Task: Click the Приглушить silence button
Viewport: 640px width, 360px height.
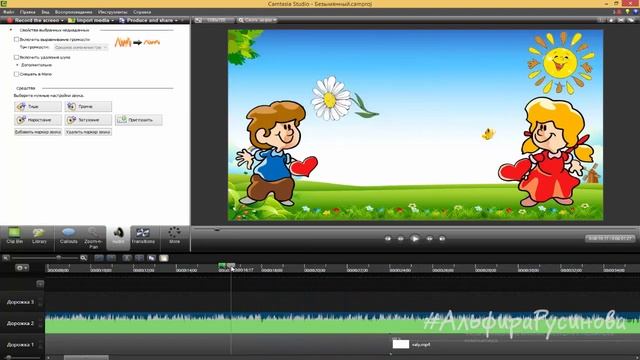Action: pyautogui.click(x=139, y=120)
